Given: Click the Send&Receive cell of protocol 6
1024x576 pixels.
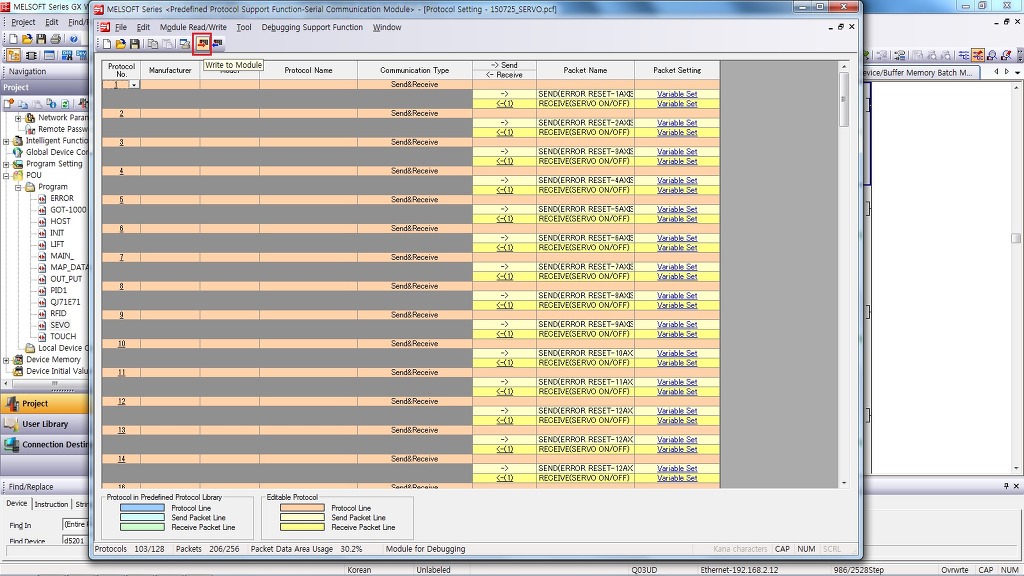Looking at the screenshot, I should click(x=415, y=229).
